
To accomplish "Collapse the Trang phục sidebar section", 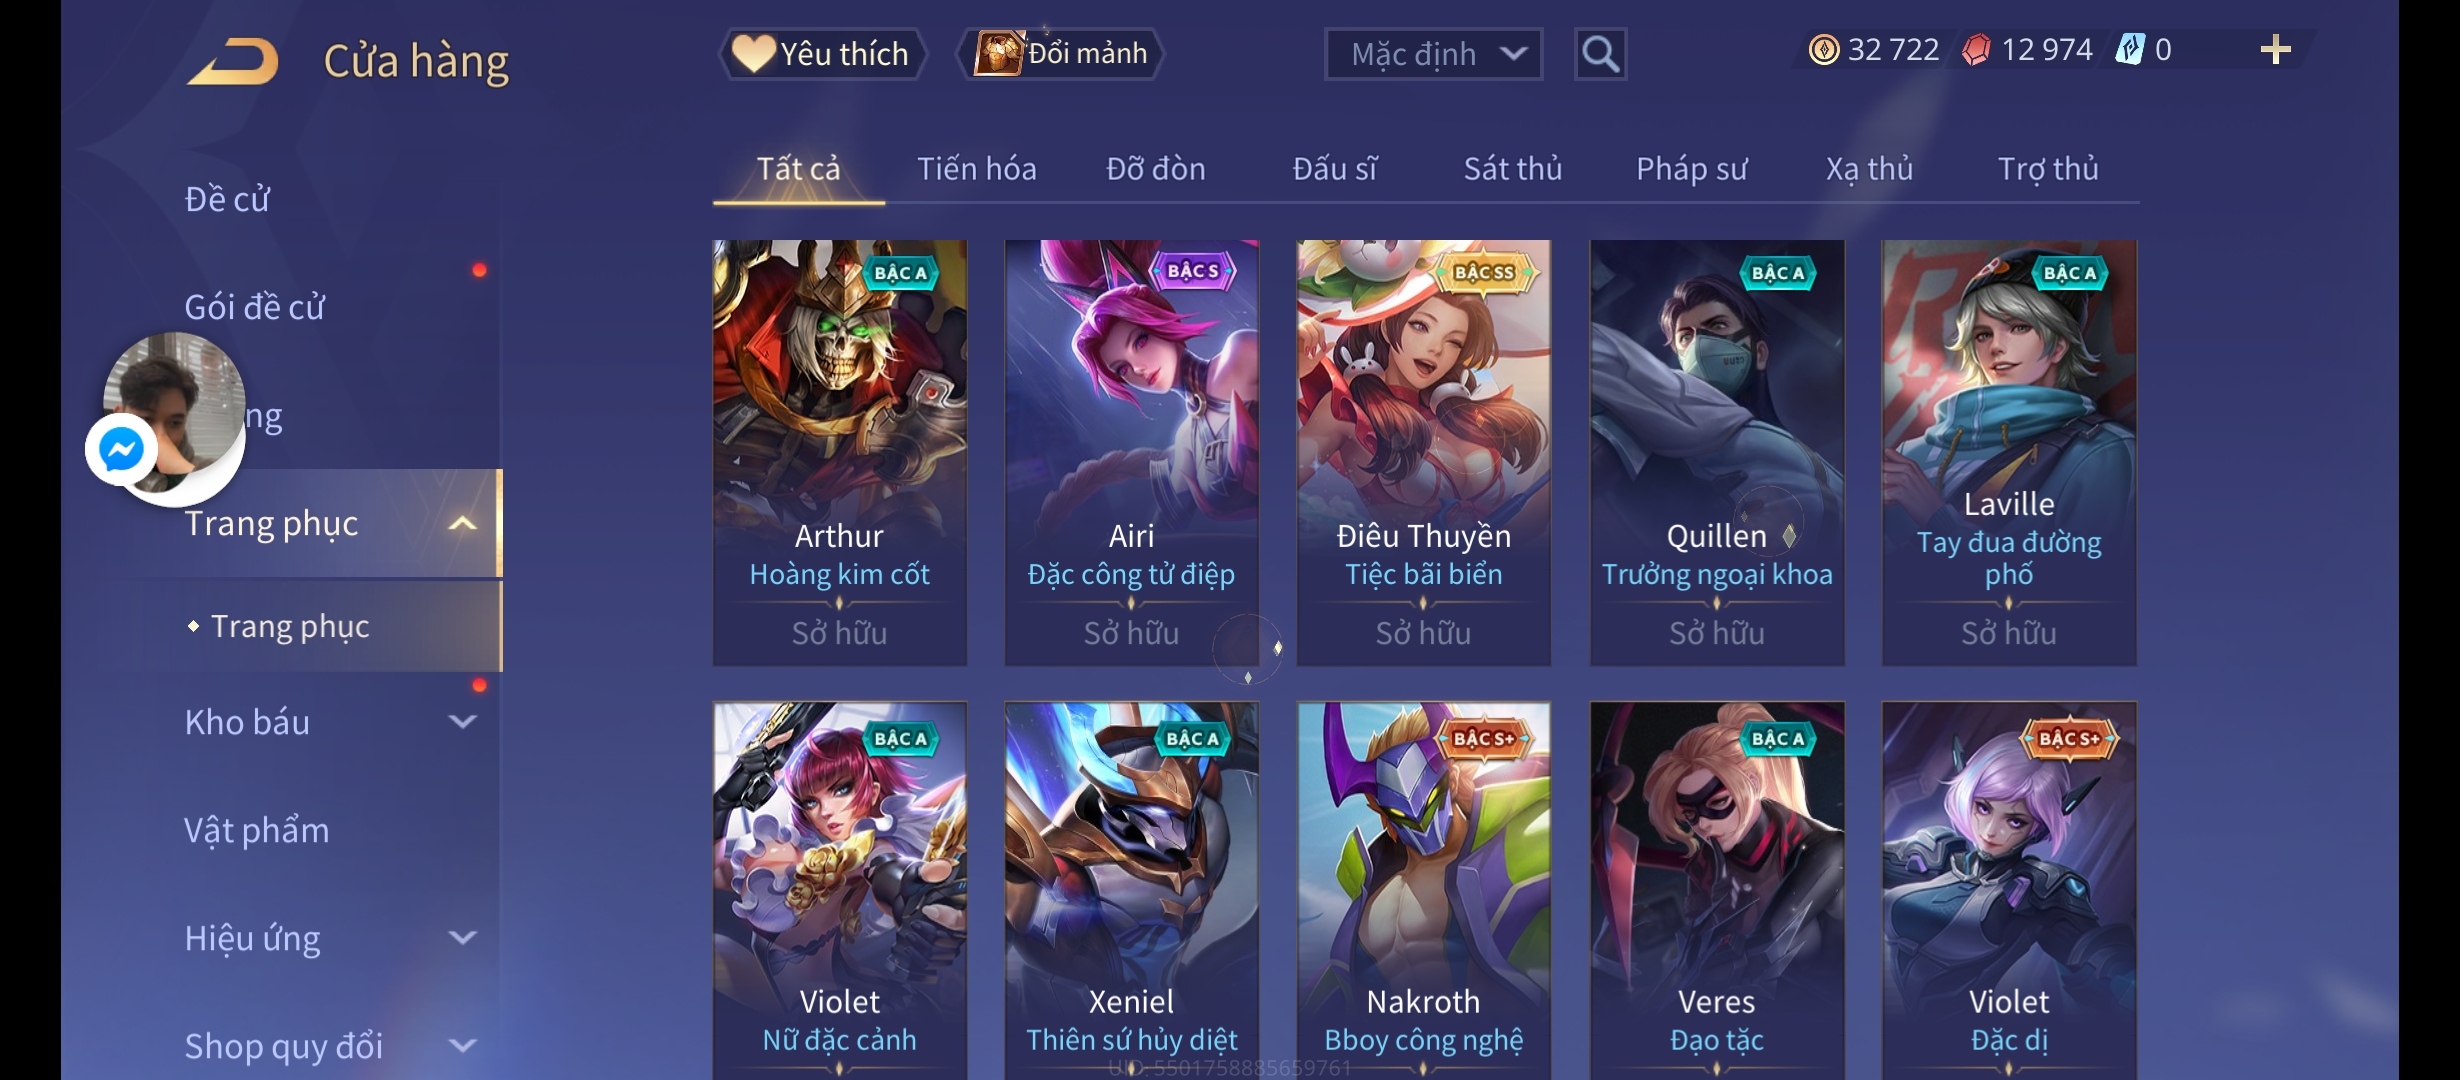I will pos(462,524).
